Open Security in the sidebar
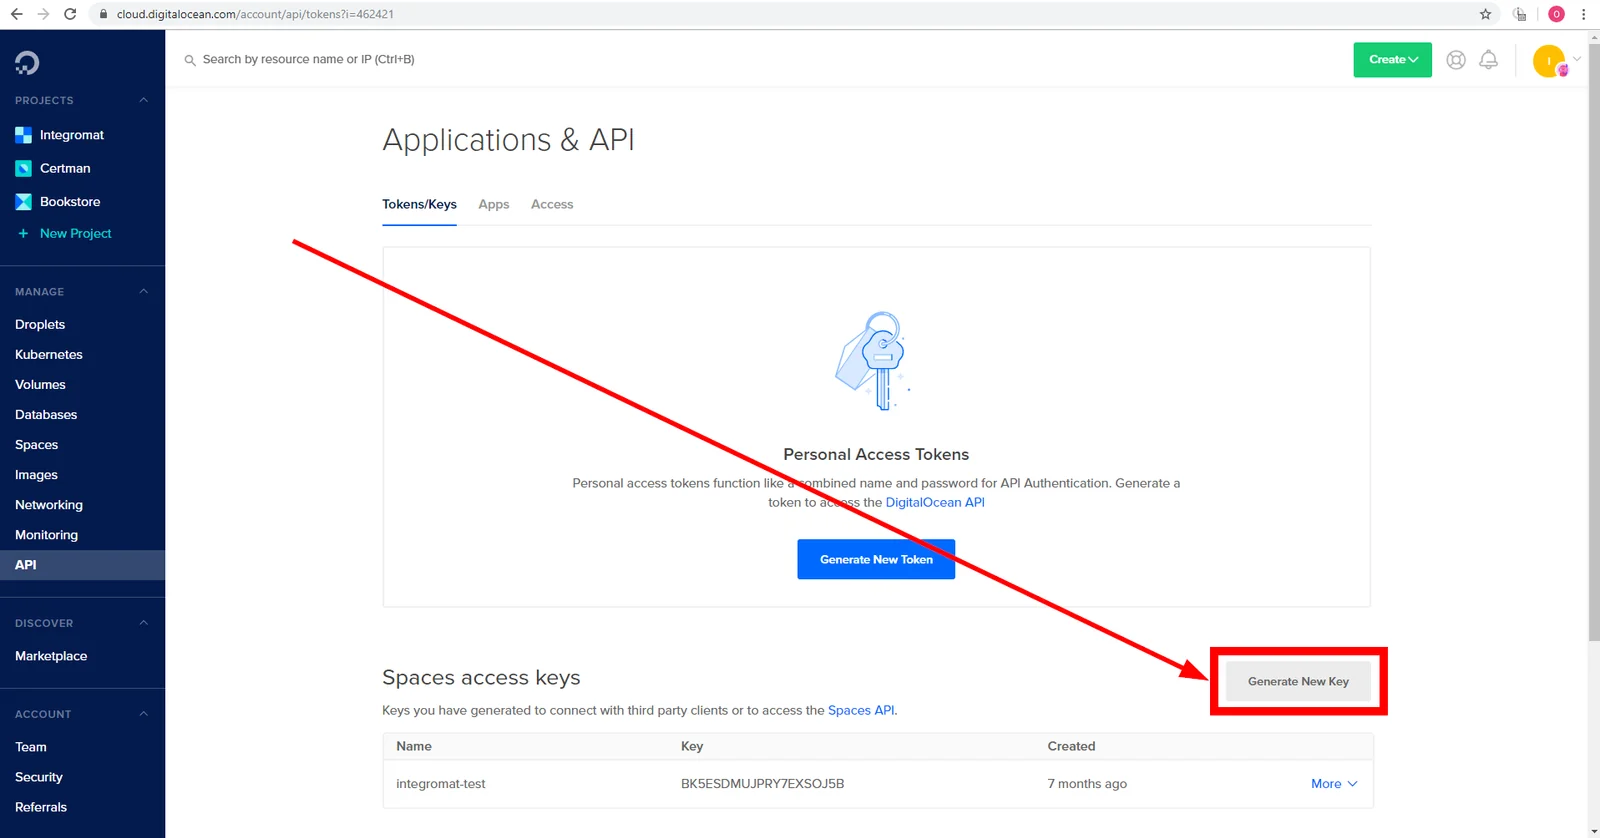This screenshot has width=1600, height=838. coord(39,777)
